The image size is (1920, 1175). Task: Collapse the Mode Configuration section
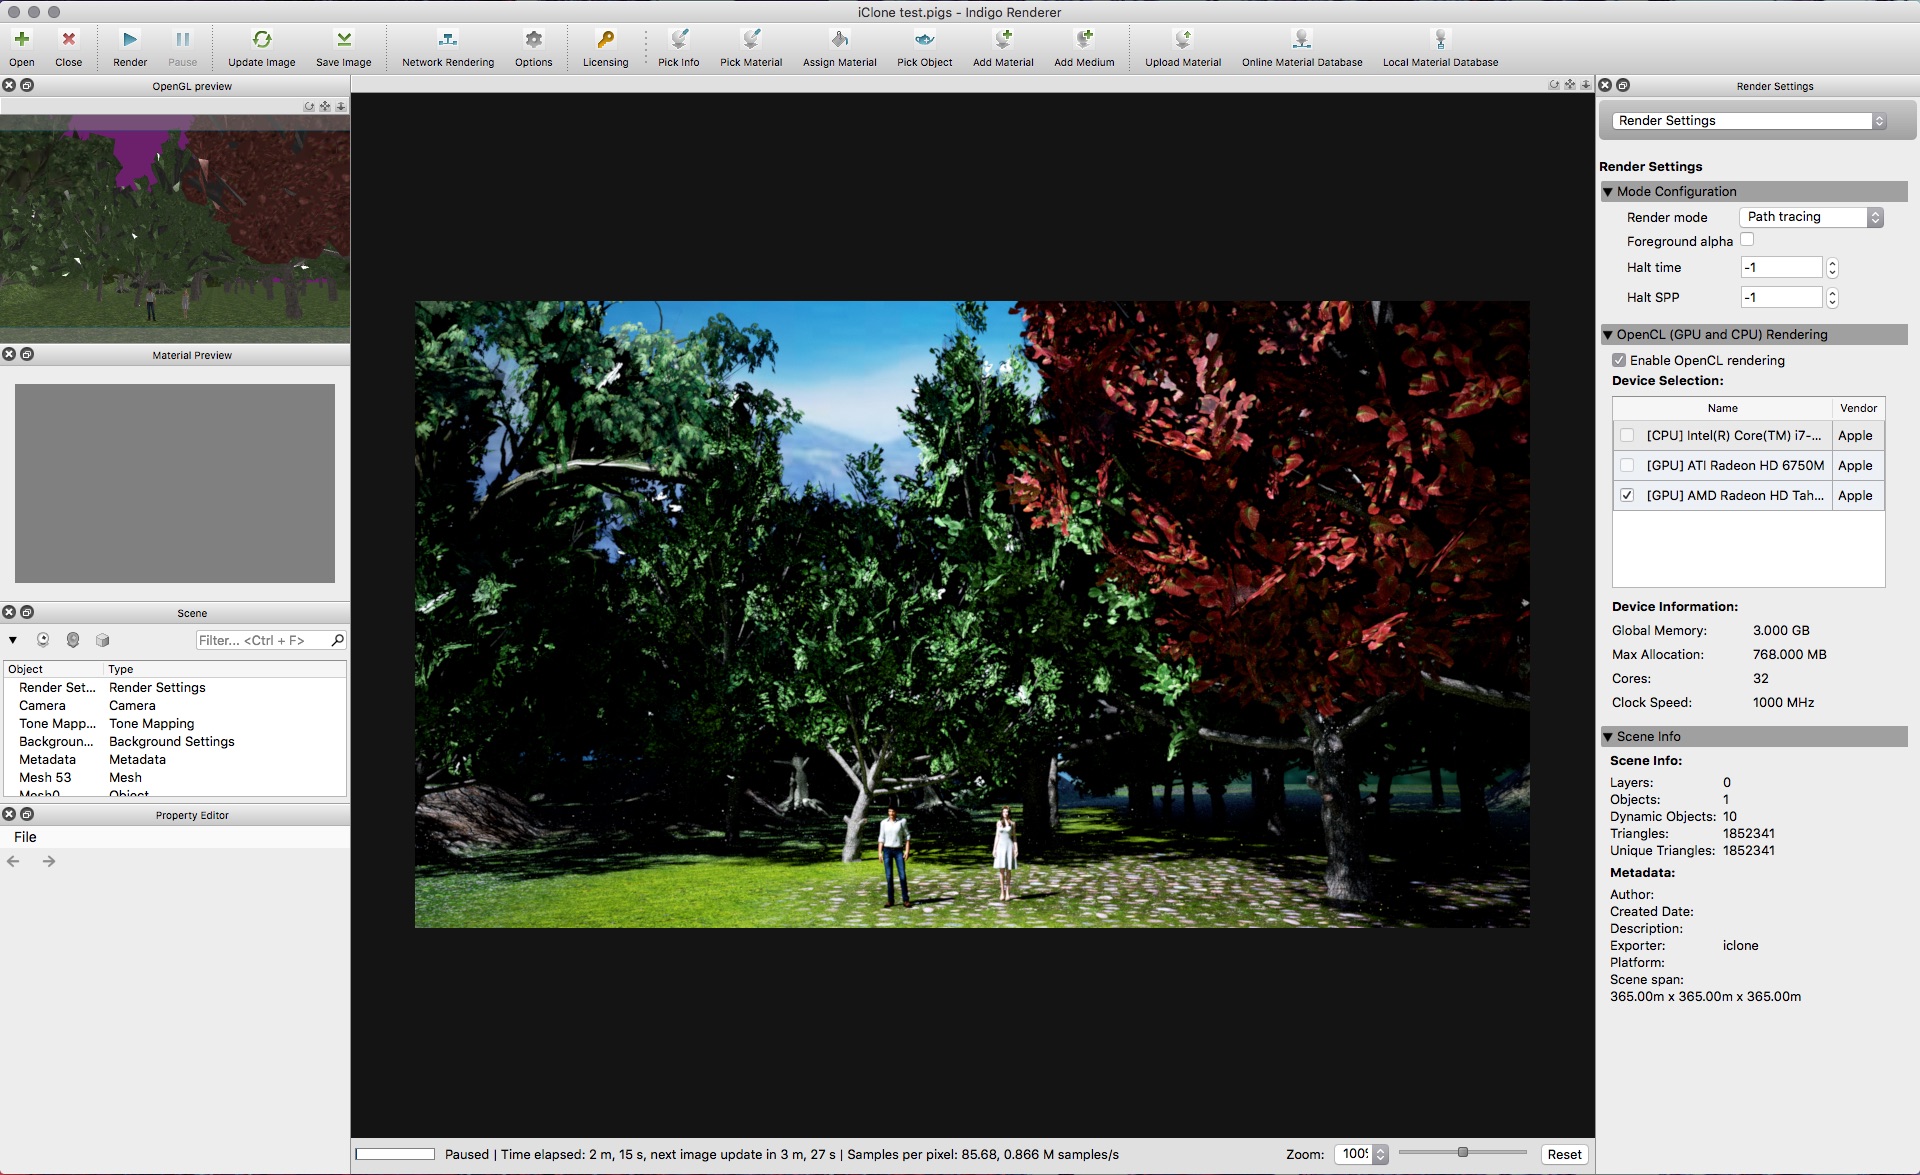point(1608,192)
